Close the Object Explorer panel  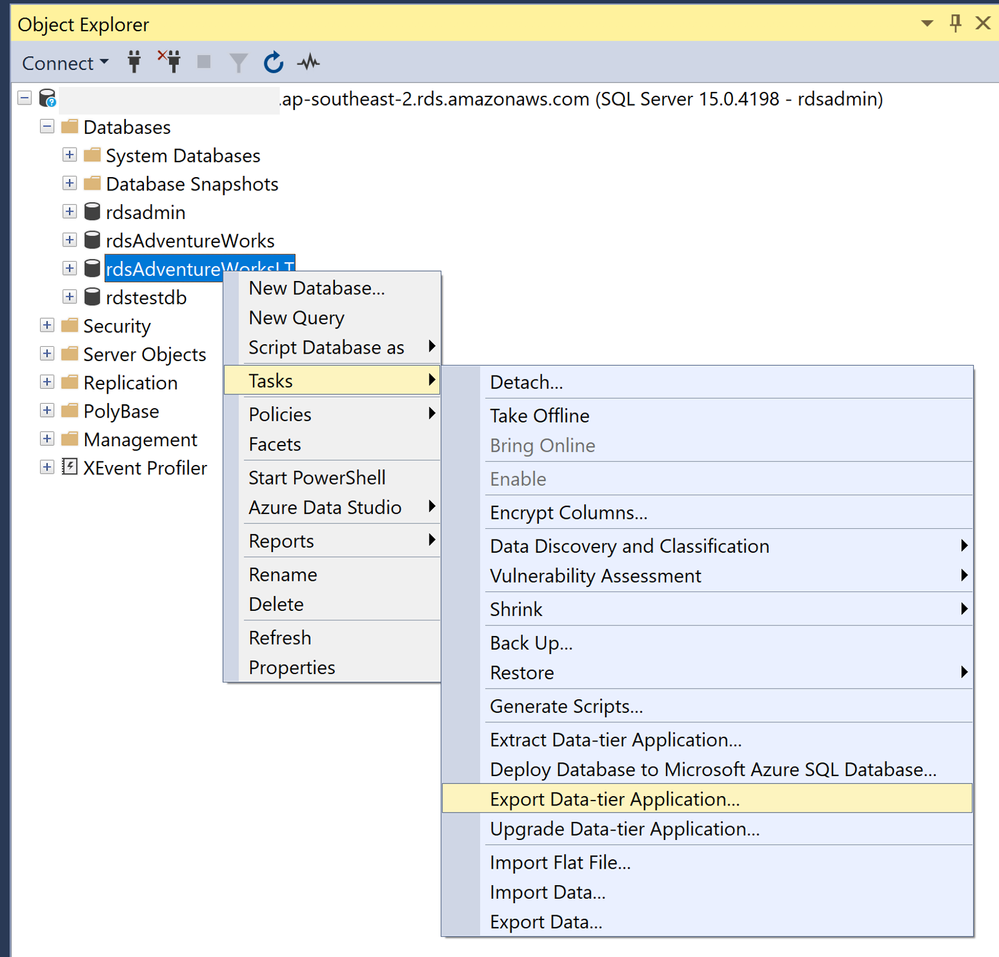(983, 24)
